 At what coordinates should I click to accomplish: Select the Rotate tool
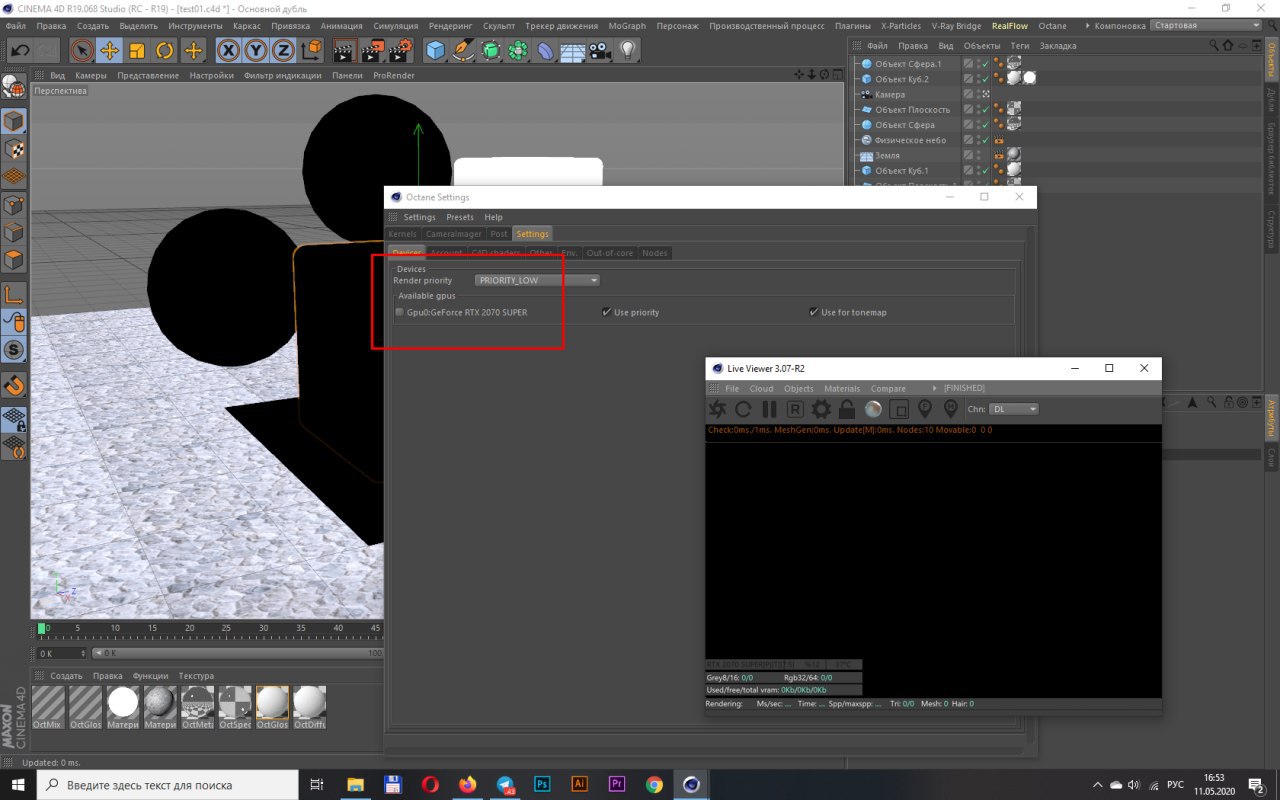point(165,49)
